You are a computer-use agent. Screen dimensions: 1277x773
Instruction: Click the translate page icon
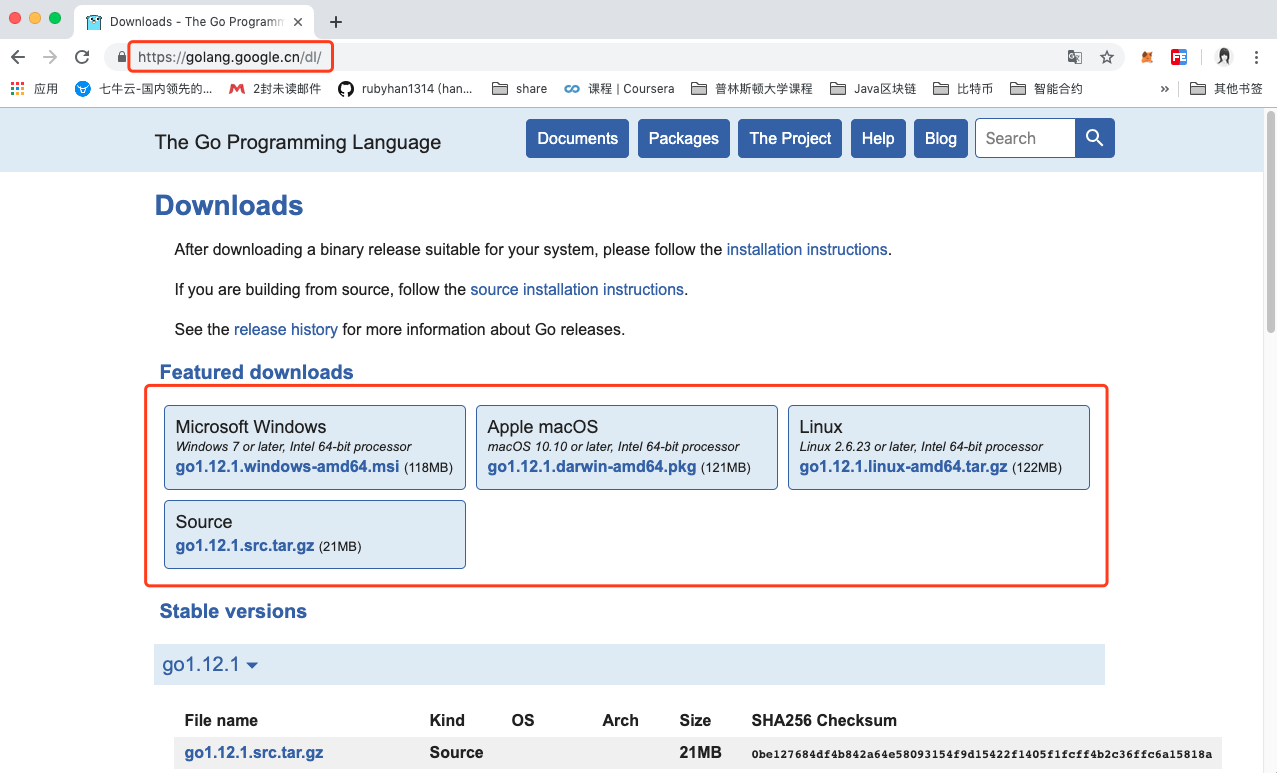point(1075,57)
